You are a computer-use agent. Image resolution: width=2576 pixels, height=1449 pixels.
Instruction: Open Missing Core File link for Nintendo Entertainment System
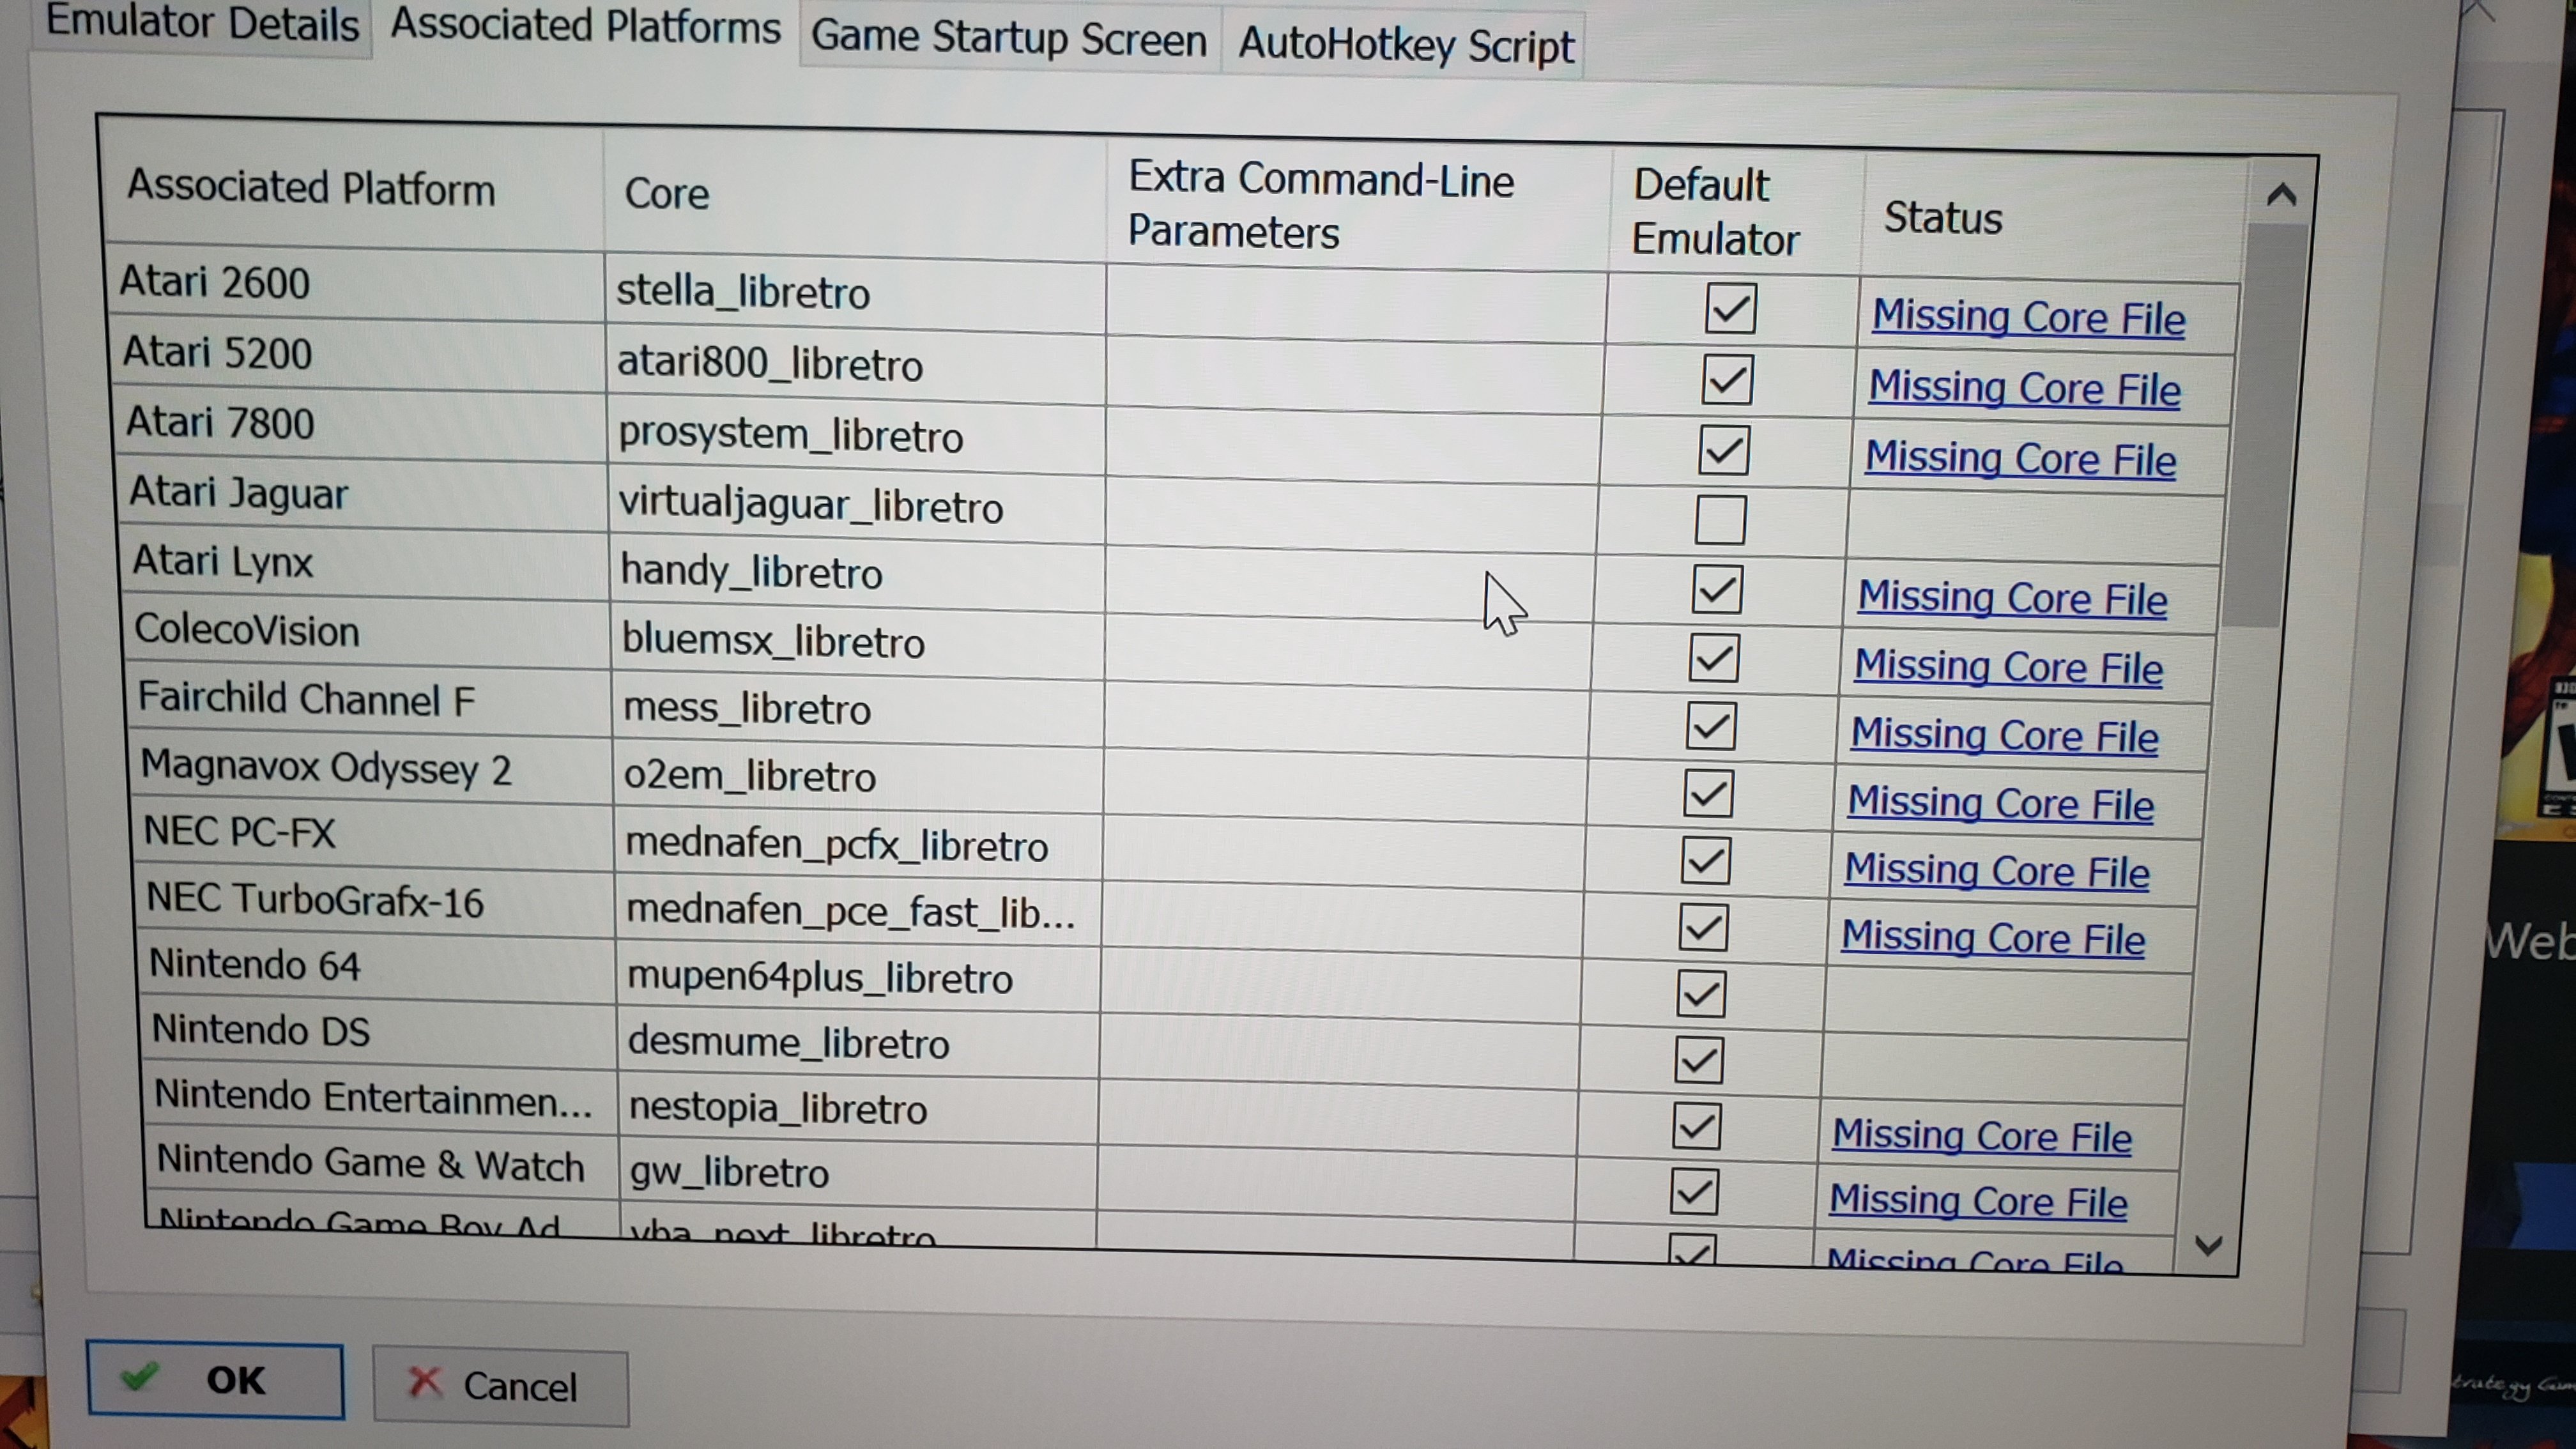[x=1981, y=1136]
